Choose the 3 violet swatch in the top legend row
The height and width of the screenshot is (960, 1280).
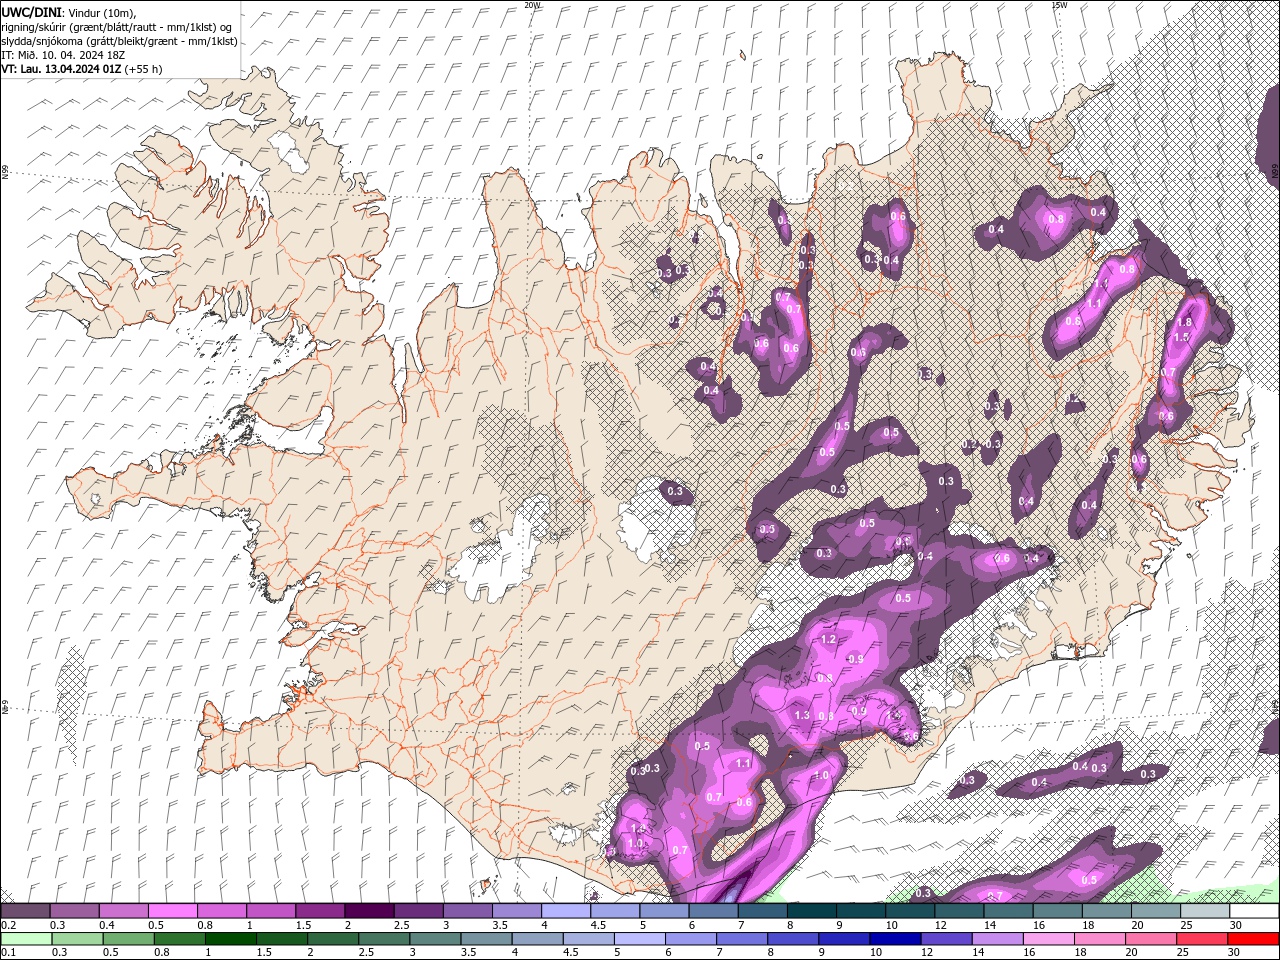(467, 911)
